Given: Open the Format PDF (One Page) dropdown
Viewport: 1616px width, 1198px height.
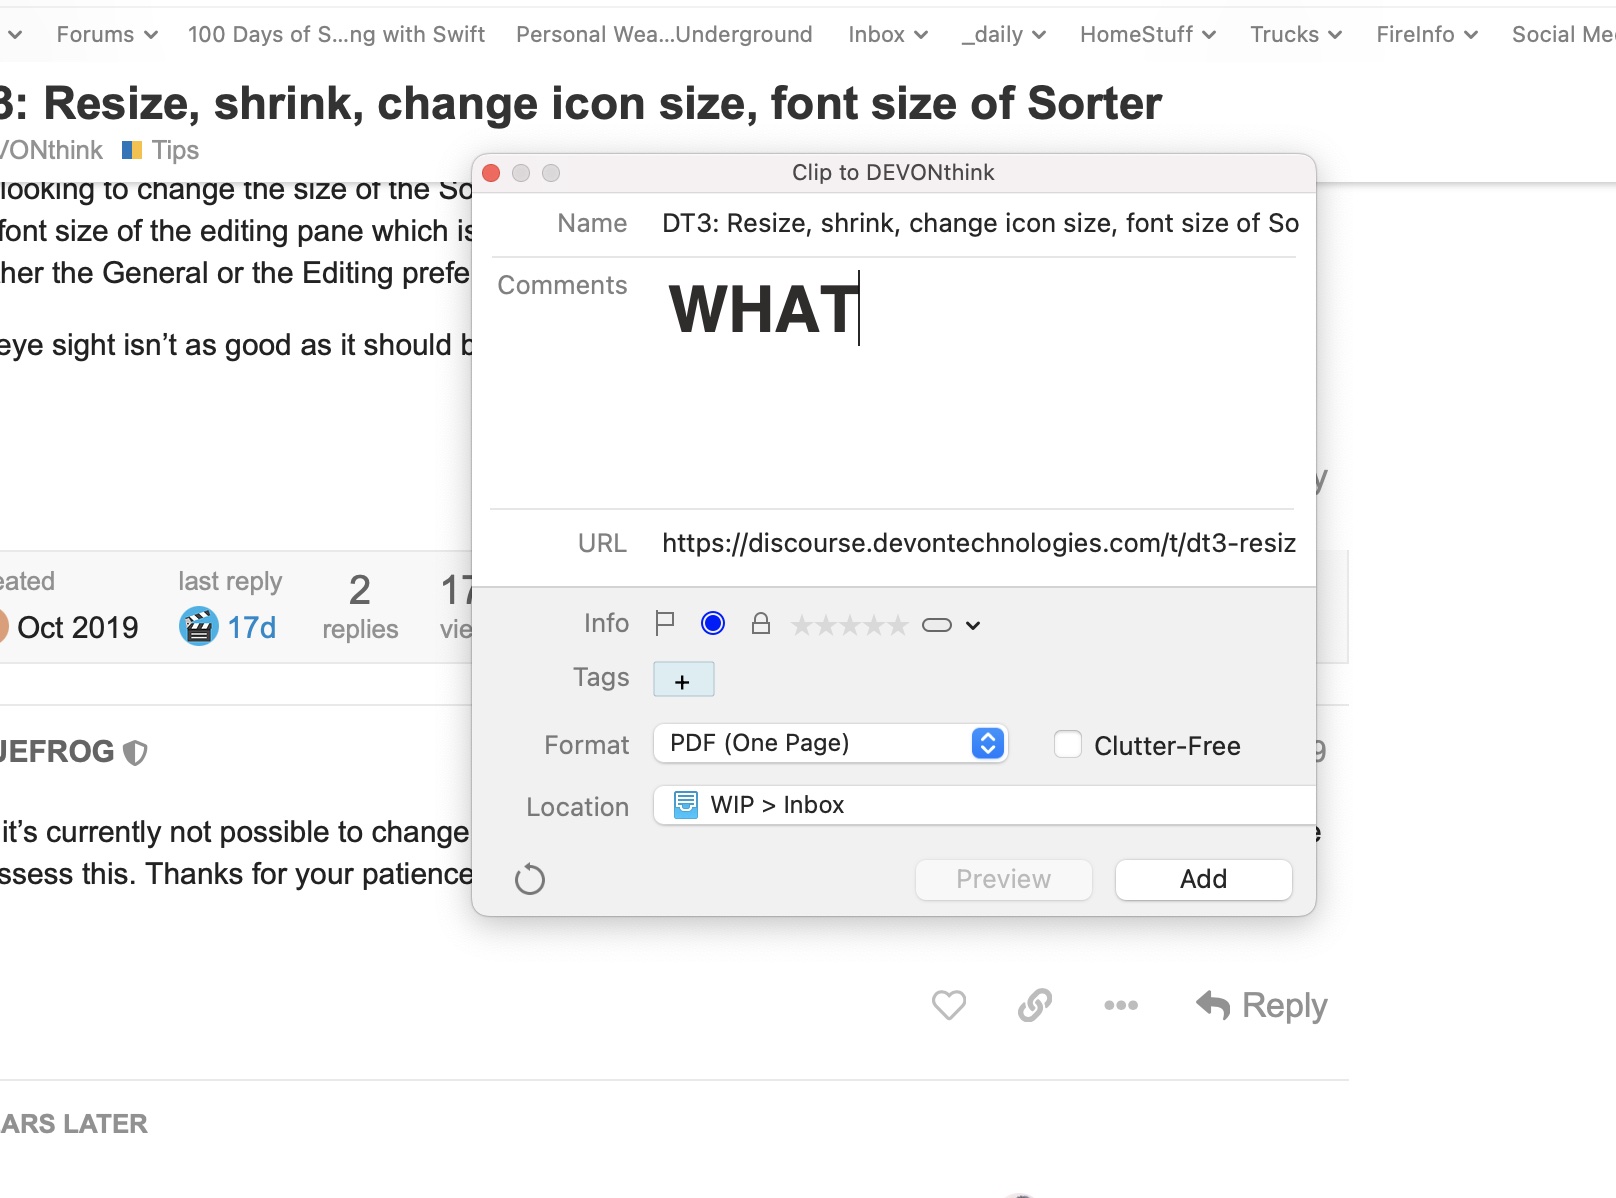Looking at the screenshot, I should tap(830, 743).
